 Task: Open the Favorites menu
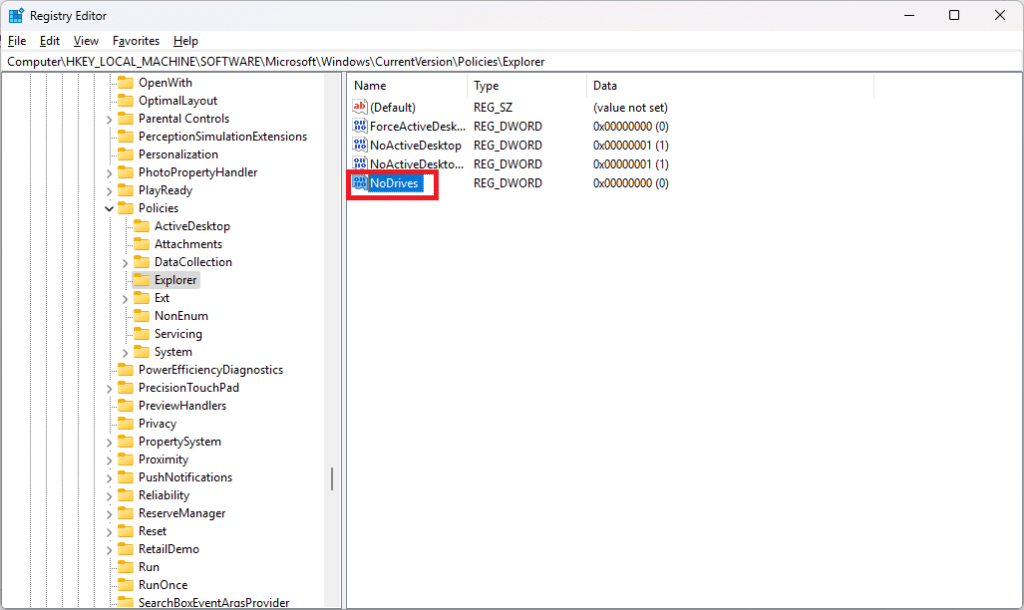pos(136,40)
